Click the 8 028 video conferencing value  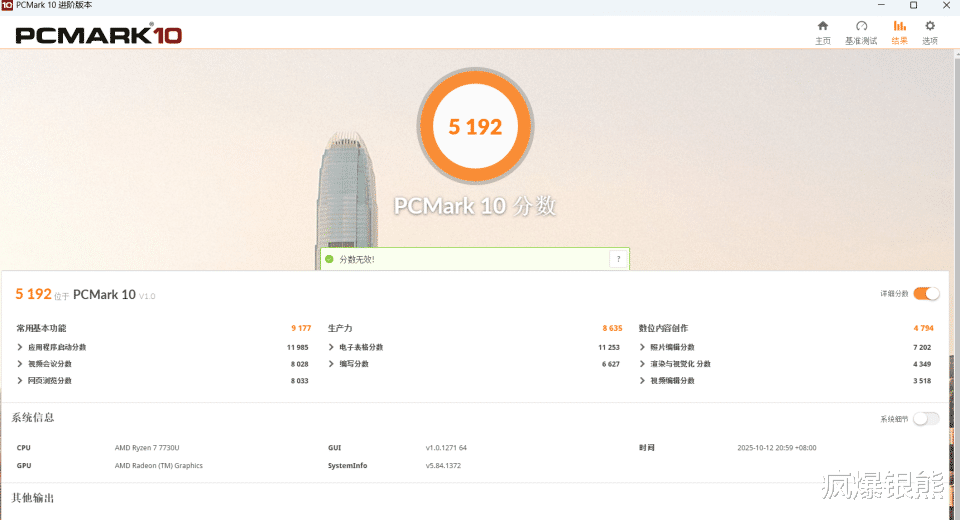click(299, 364)
